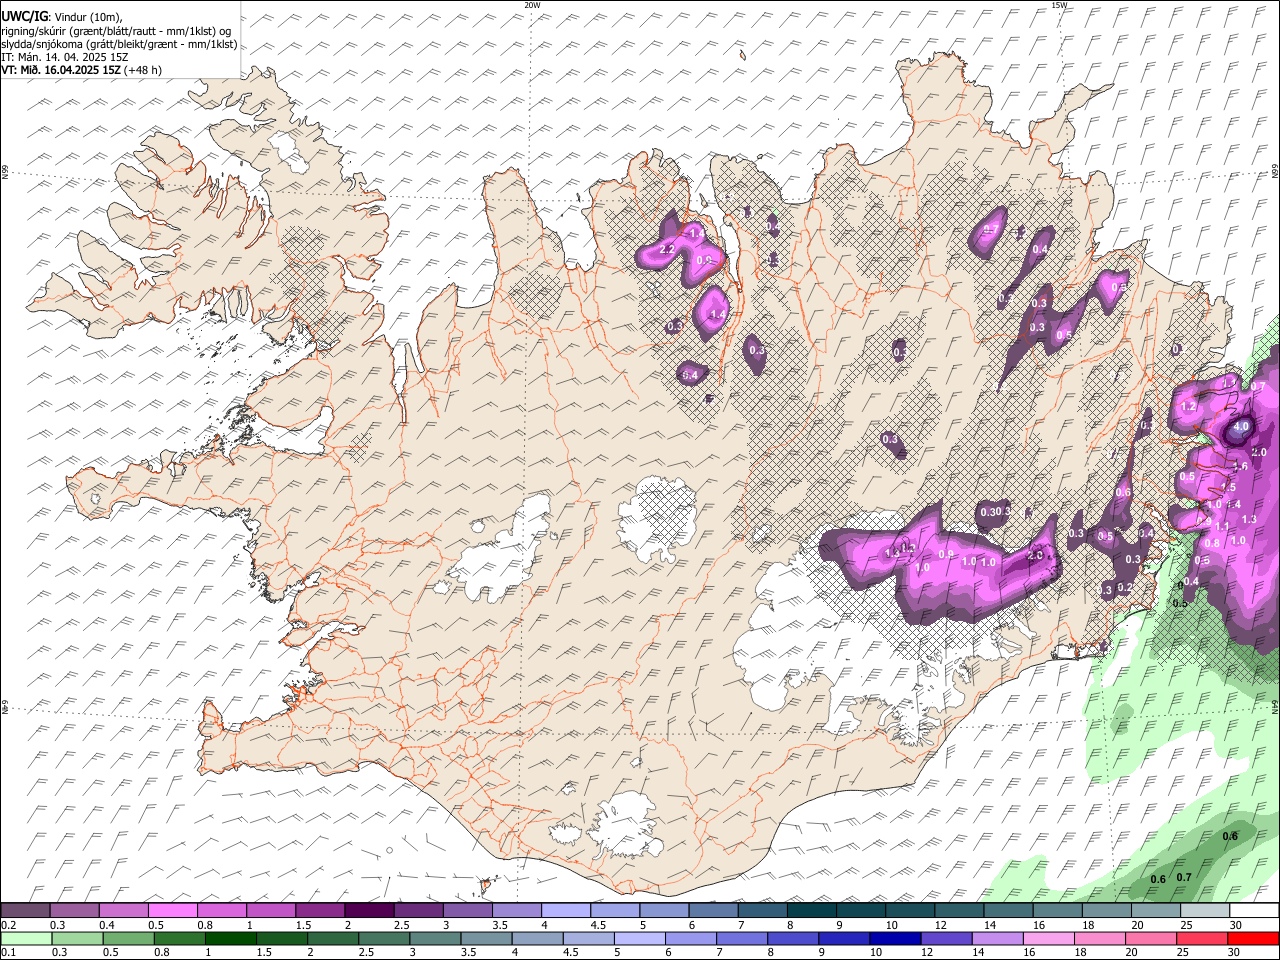Select the darkest purple top-row swatch labeled 2
This screenshot has width=1280, height=960.
pos(369,911)
